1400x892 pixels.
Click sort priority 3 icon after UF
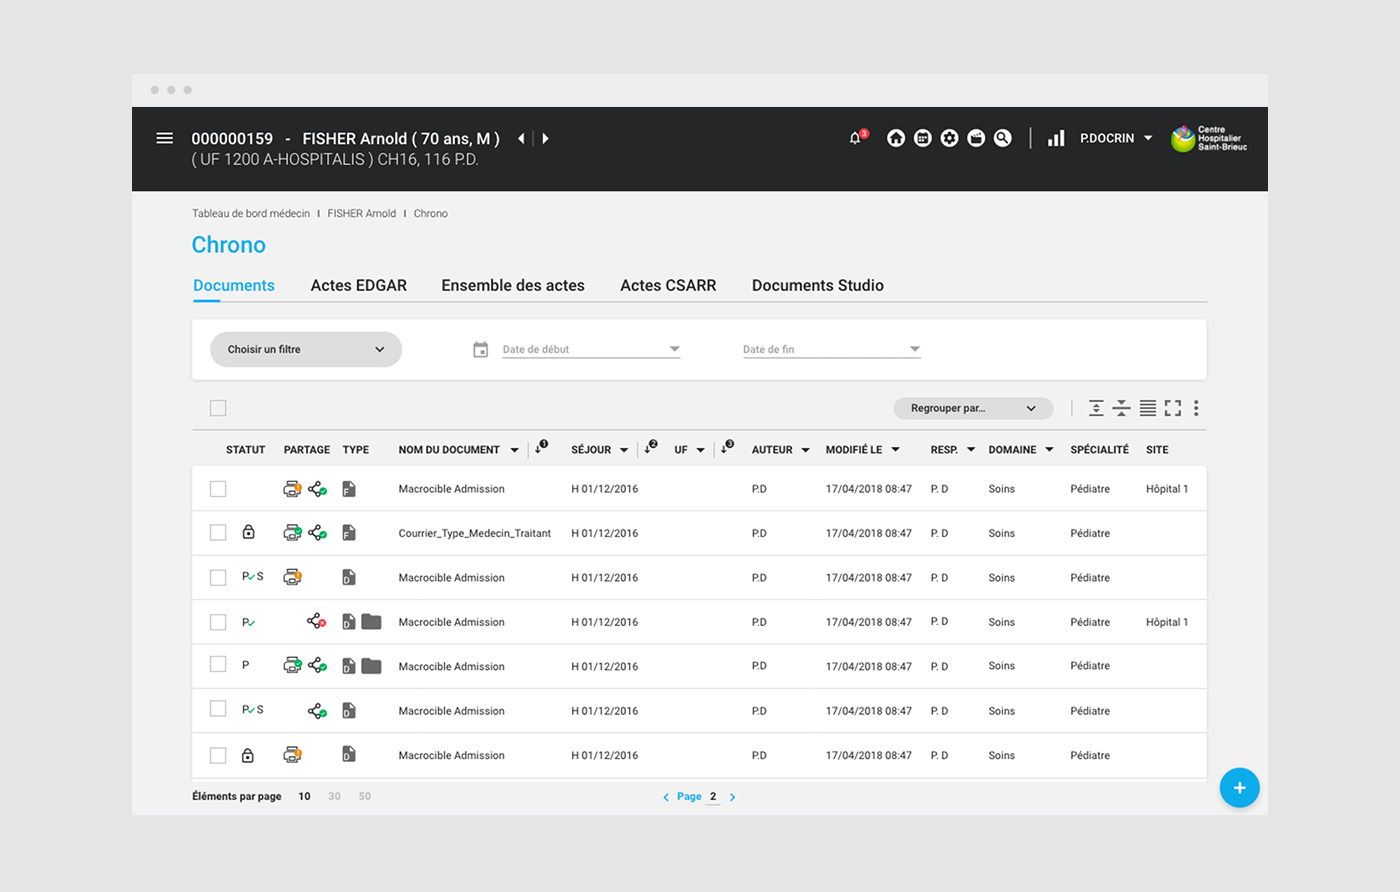click(727, 447)
